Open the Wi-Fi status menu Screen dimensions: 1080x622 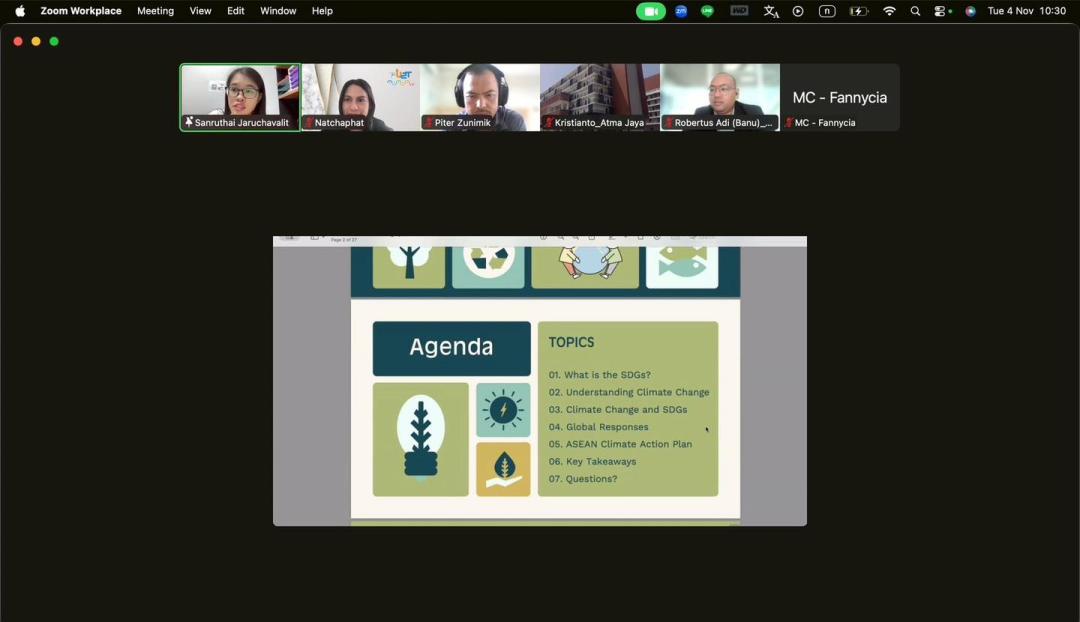coord(889,11)
